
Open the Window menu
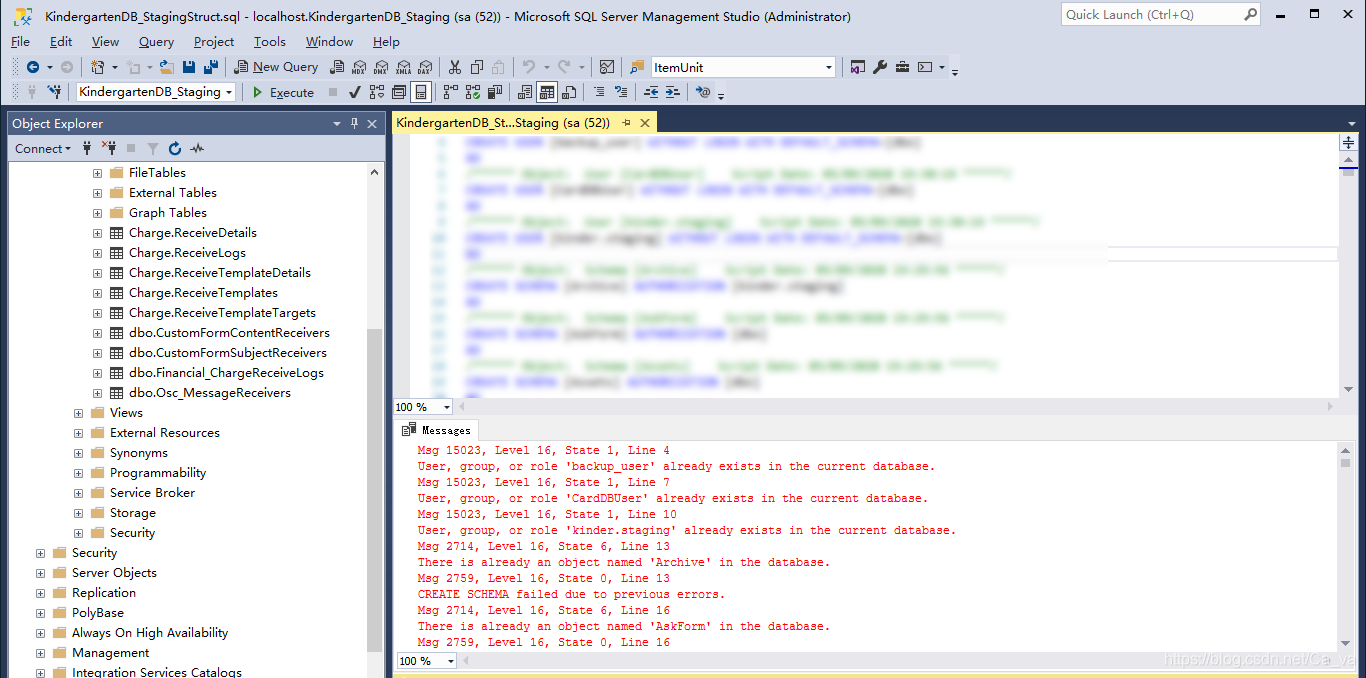329,41
